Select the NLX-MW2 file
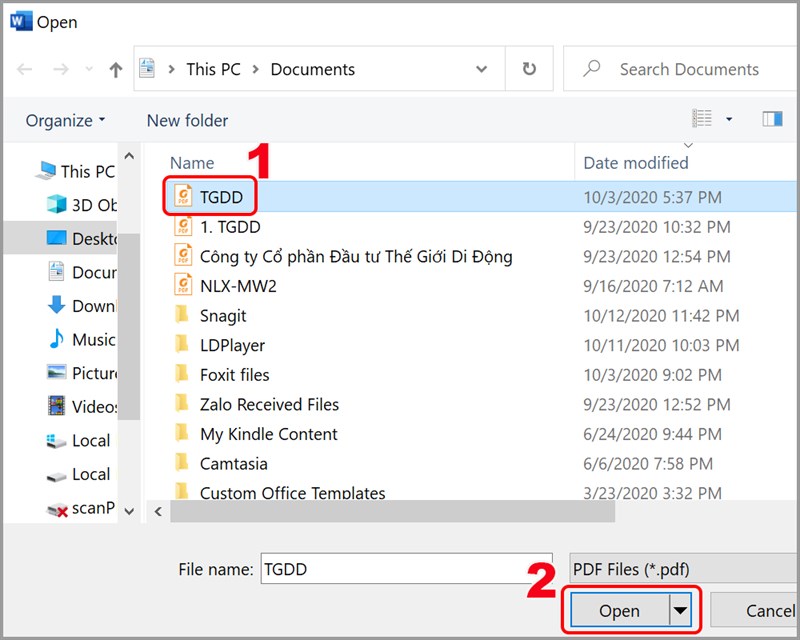This screenshot has height=640, width=800. click(x=238, y=286)
